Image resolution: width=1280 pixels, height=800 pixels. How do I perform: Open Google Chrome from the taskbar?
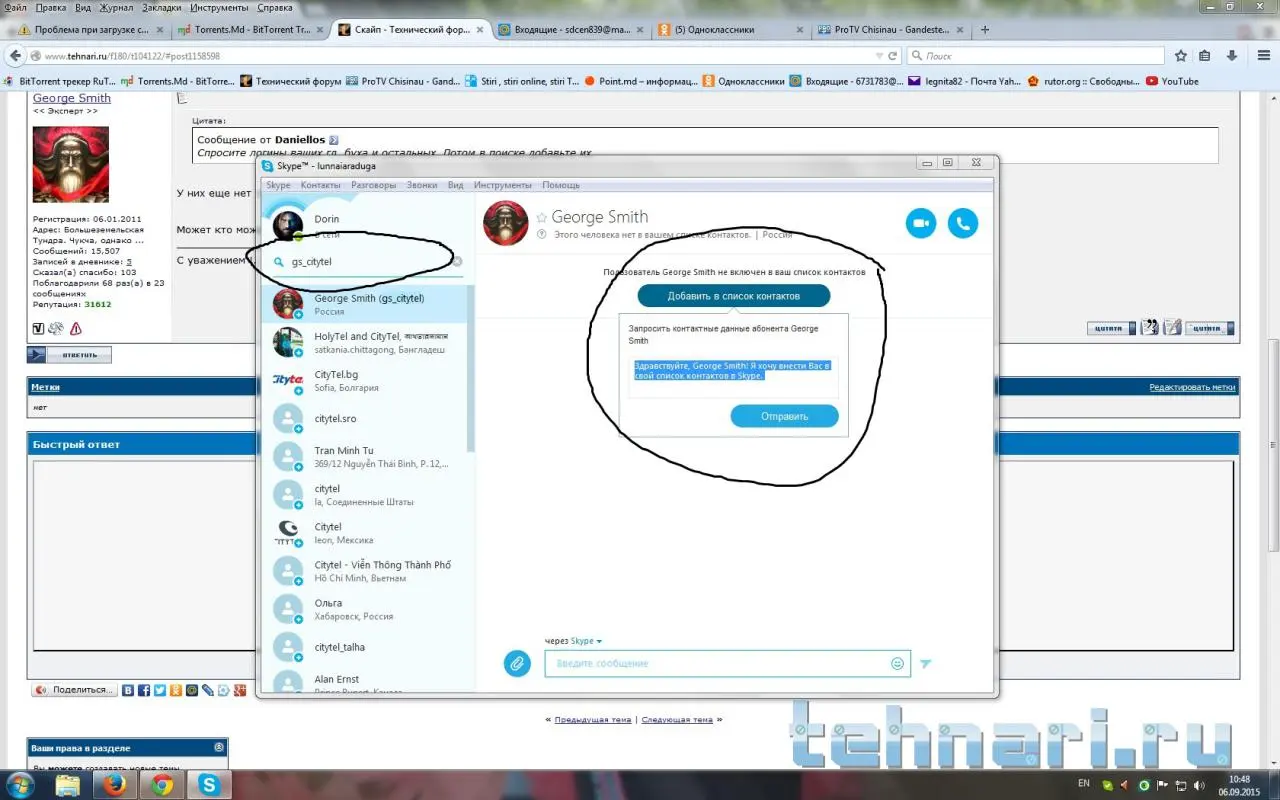pos(163,785)
